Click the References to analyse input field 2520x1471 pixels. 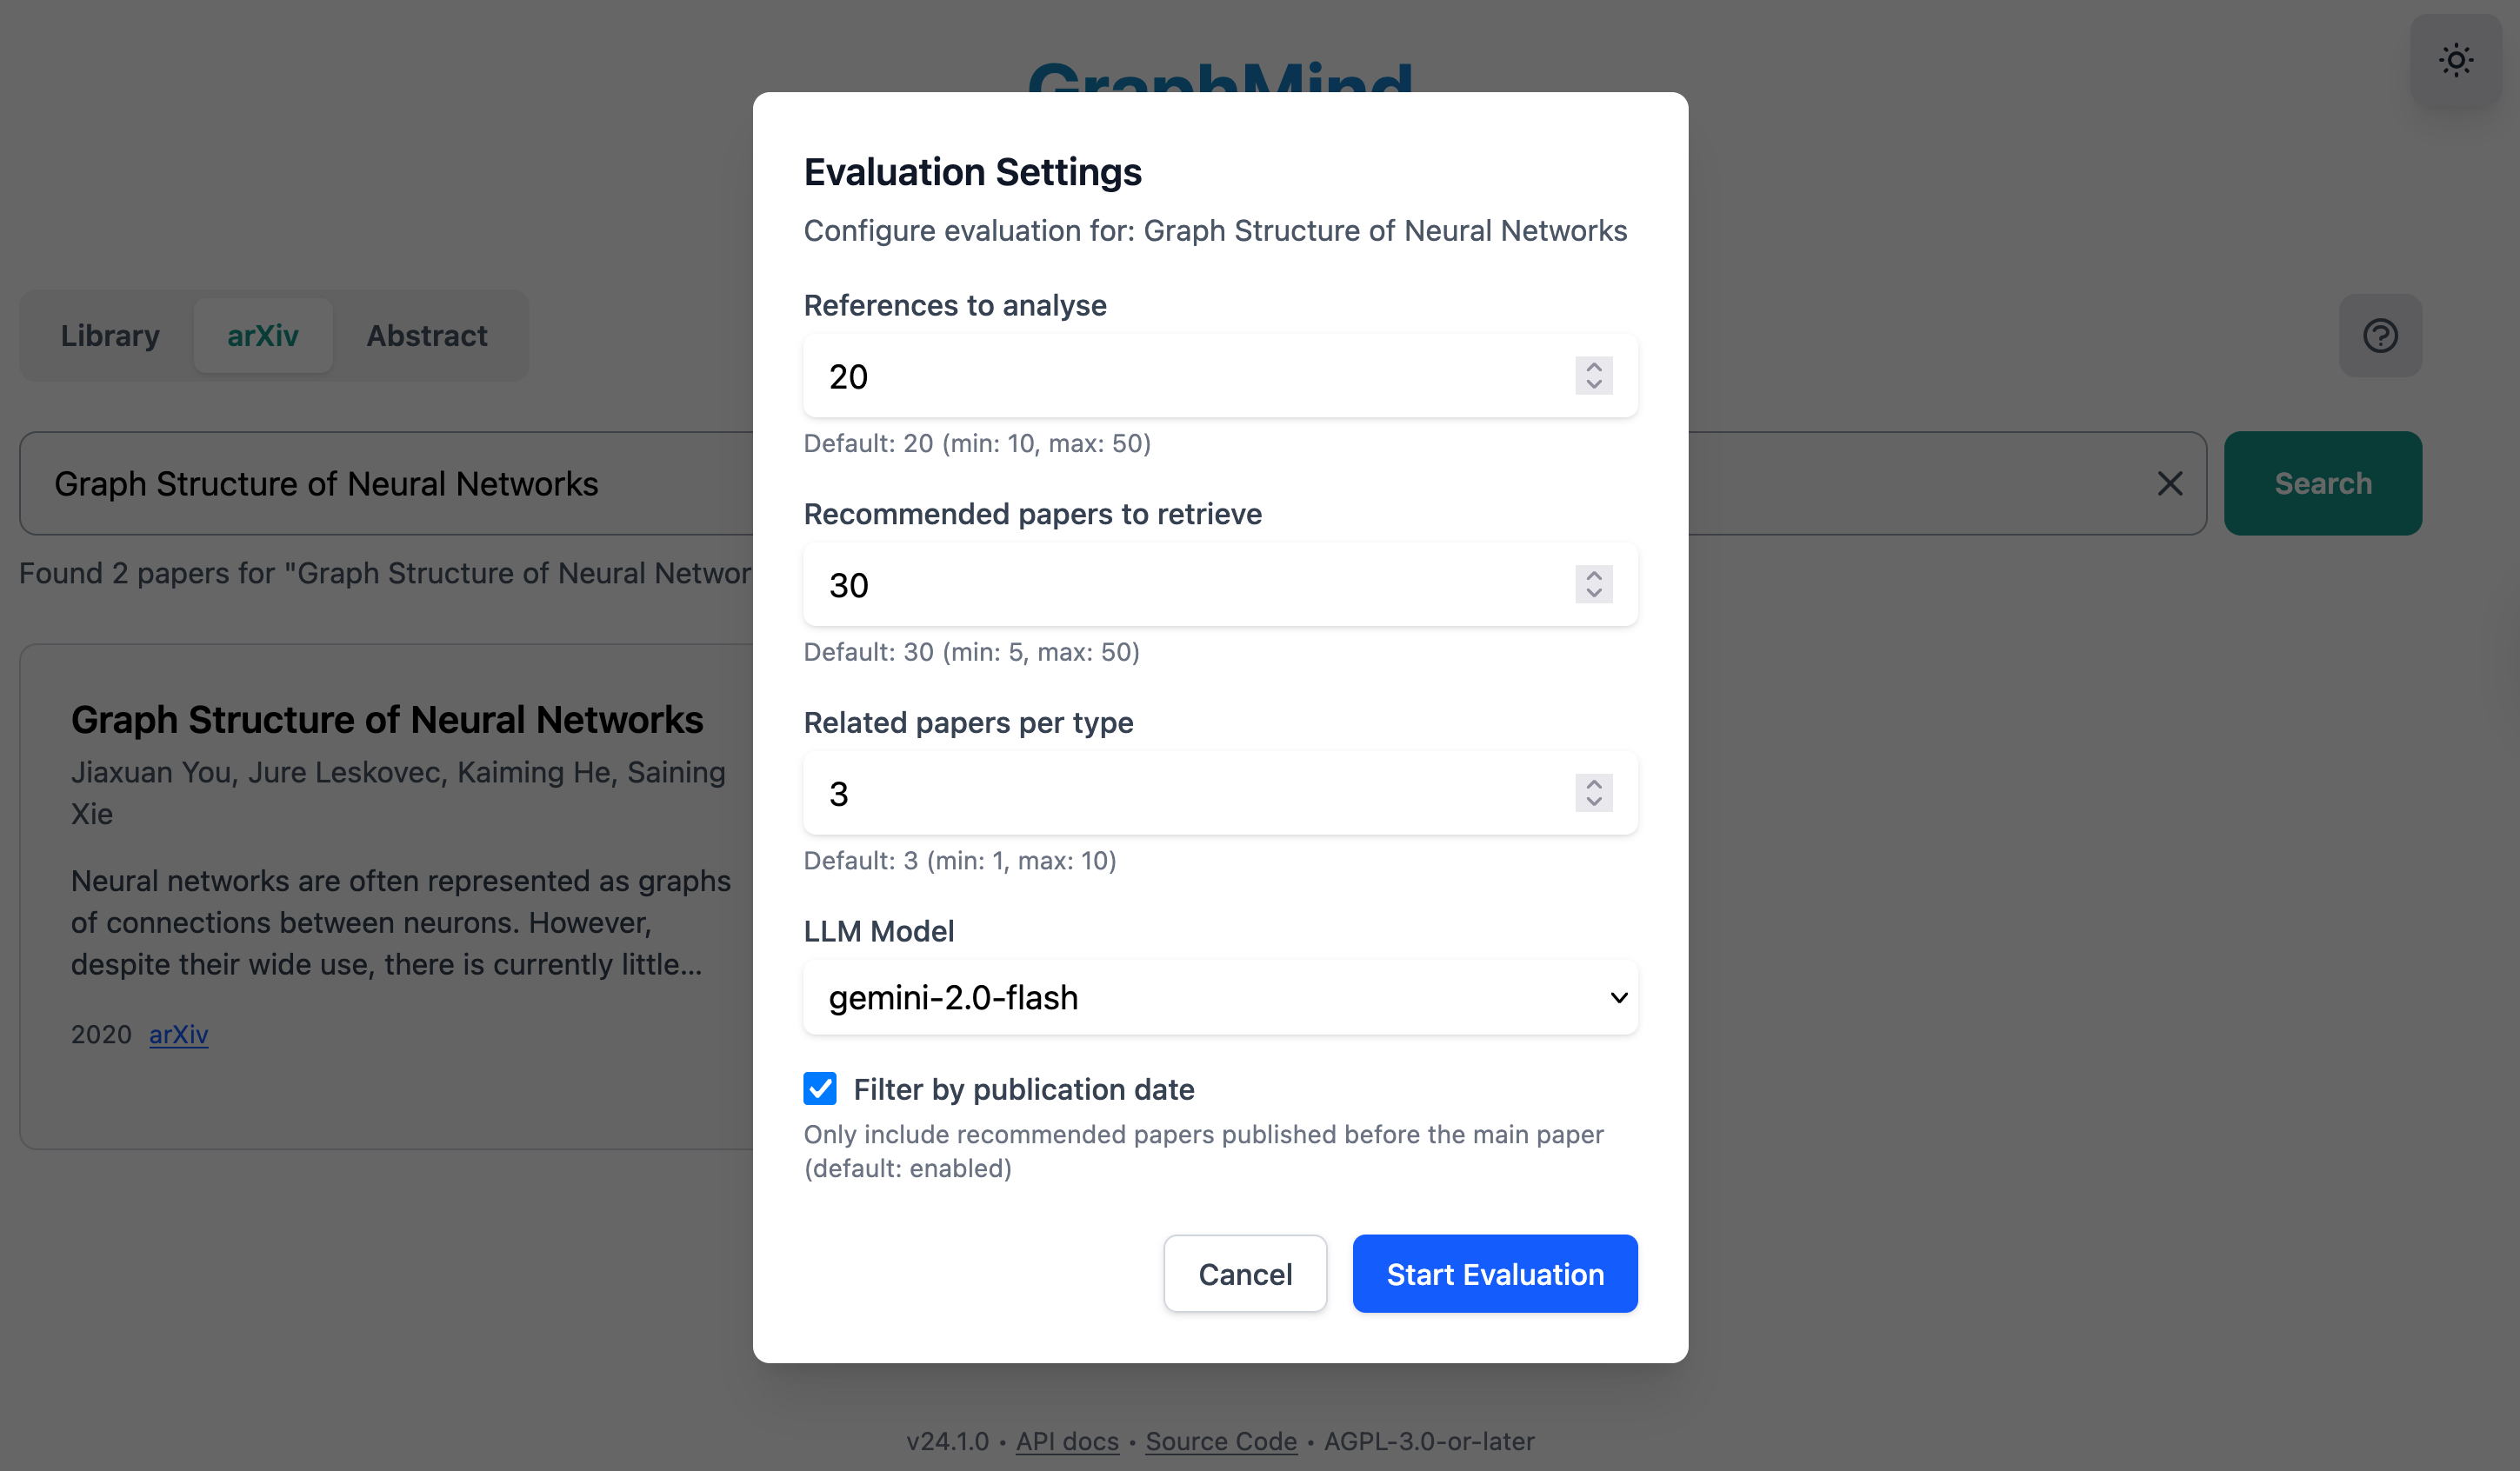pyautogui.click(x=1180, y=376)
